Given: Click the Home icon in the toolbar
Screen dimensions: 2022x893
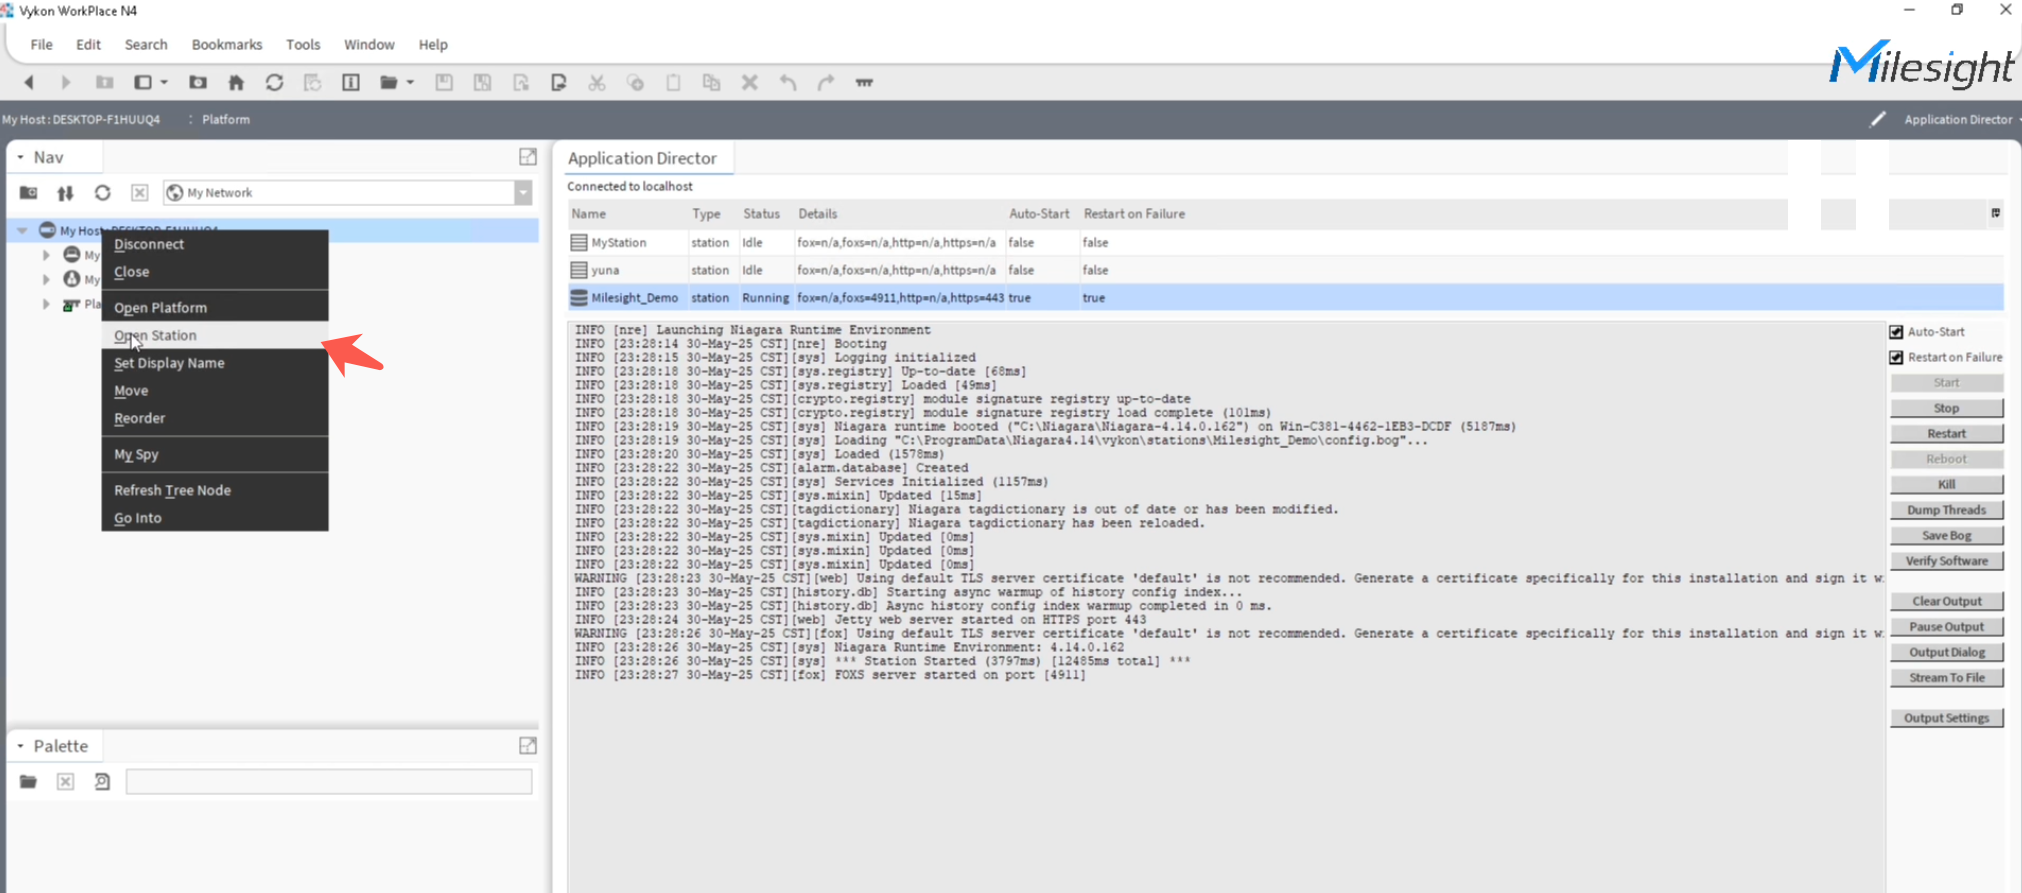Looking at the screenshot, I should coord(236,83).
